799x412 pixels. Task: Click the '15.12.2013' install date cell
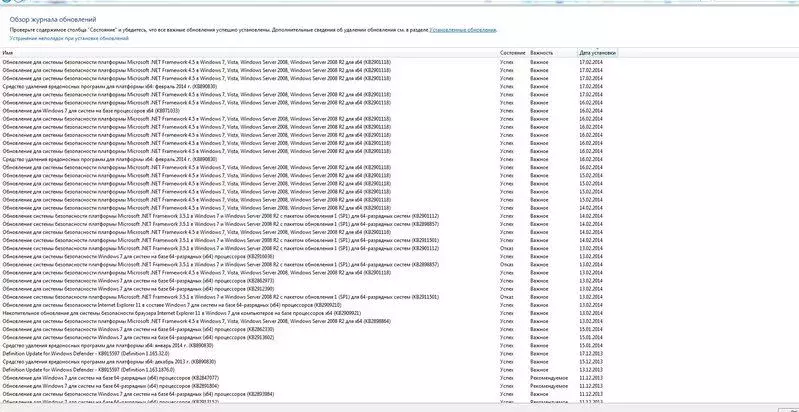point(591,362)
